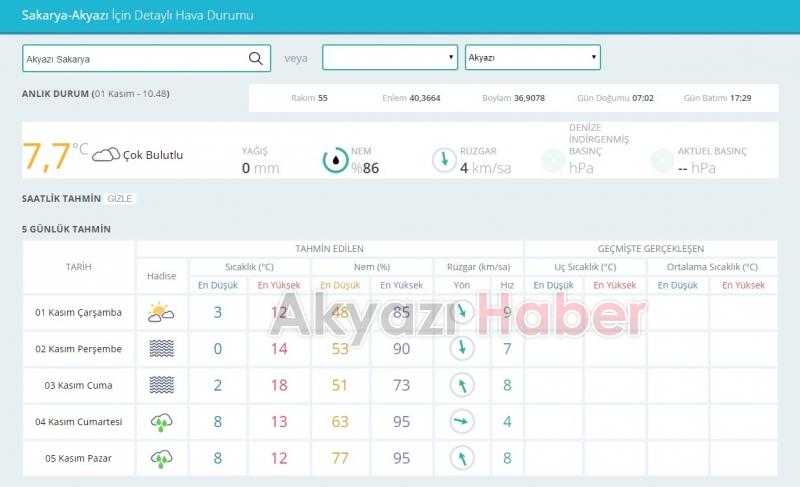Click the rain icon for 05 Kasım Pazar

pos(161,458)
